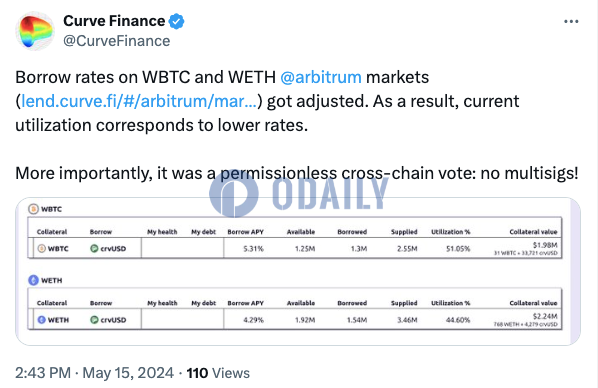Click Utilization % header in WETH table
Viewport: 598px width, 388px height.
pos(450,303)
